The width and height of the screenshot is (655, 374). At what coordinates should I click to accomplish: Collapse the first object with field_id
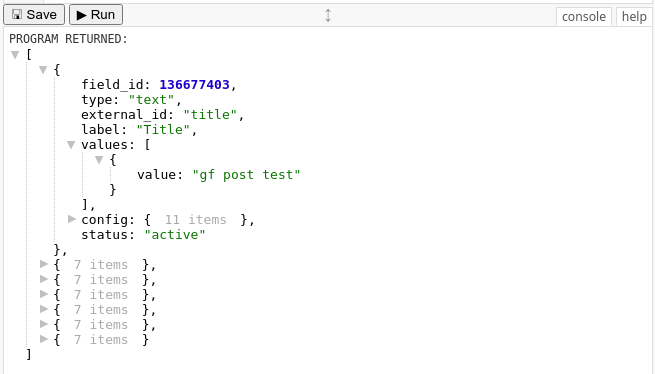[43, 70]
